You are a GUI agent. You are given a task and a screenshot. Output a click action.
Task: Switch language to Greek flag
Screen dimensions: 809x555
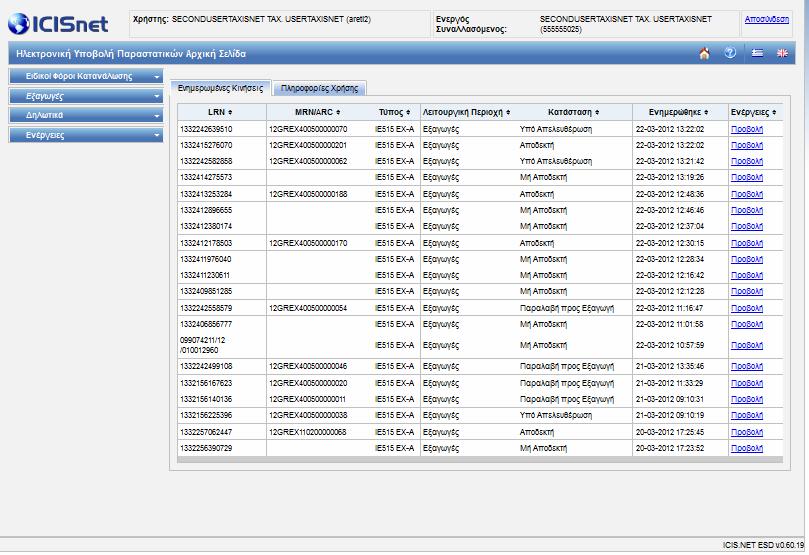[757, 53]
